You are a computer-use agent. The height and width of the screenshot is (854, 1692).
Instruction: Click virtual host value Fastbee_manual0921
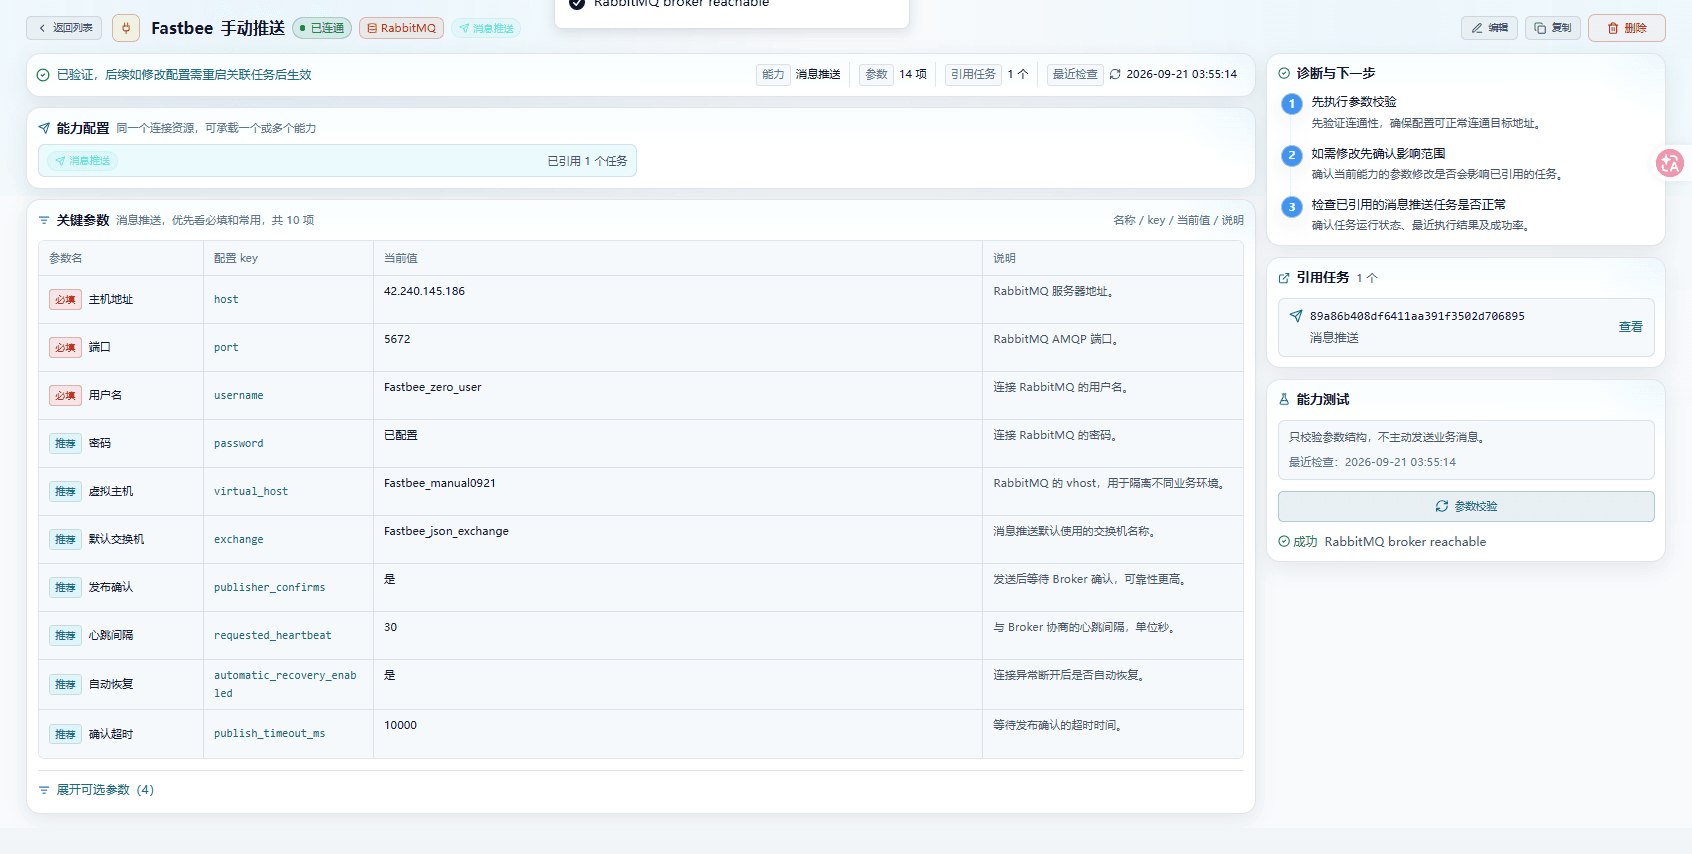point(439,483)
